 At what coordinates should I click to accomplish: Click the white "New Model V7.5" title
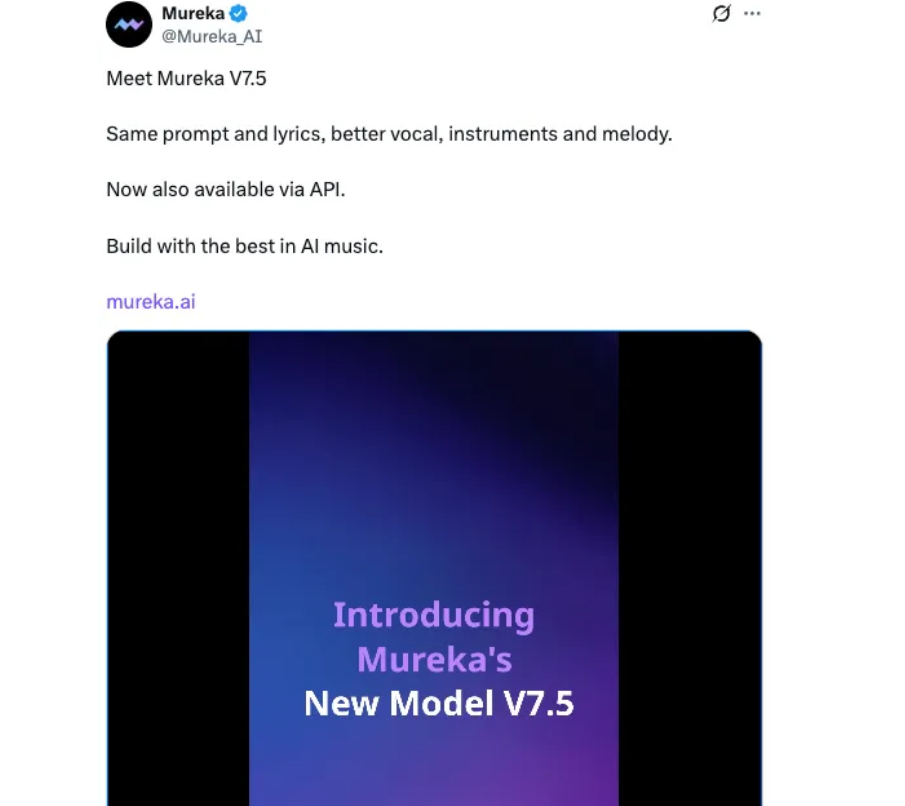(x=439, y=703)
